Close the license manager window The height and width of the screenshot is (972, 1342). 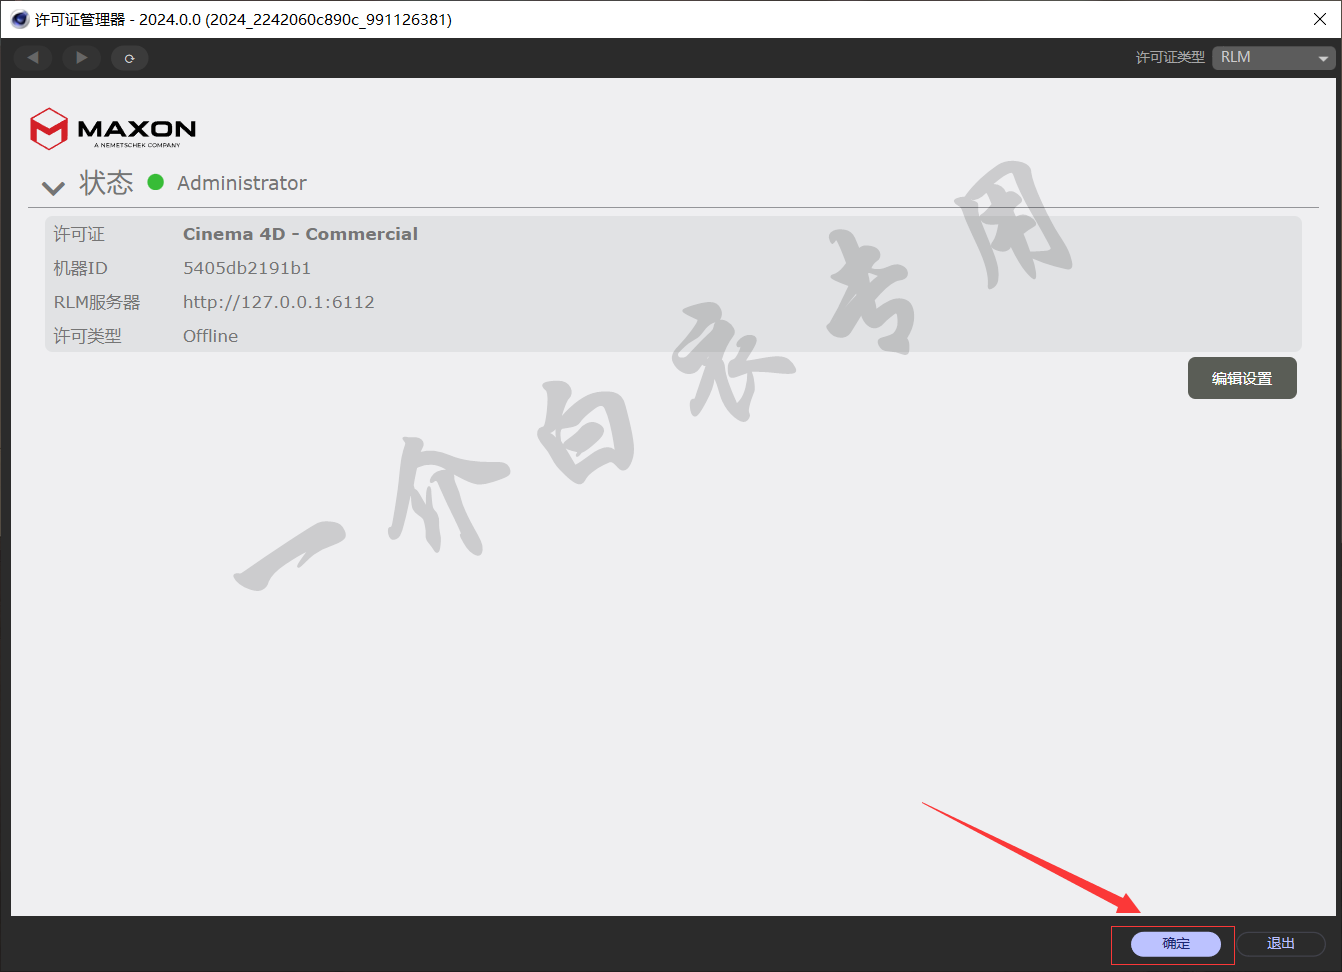coord(1320,19)
